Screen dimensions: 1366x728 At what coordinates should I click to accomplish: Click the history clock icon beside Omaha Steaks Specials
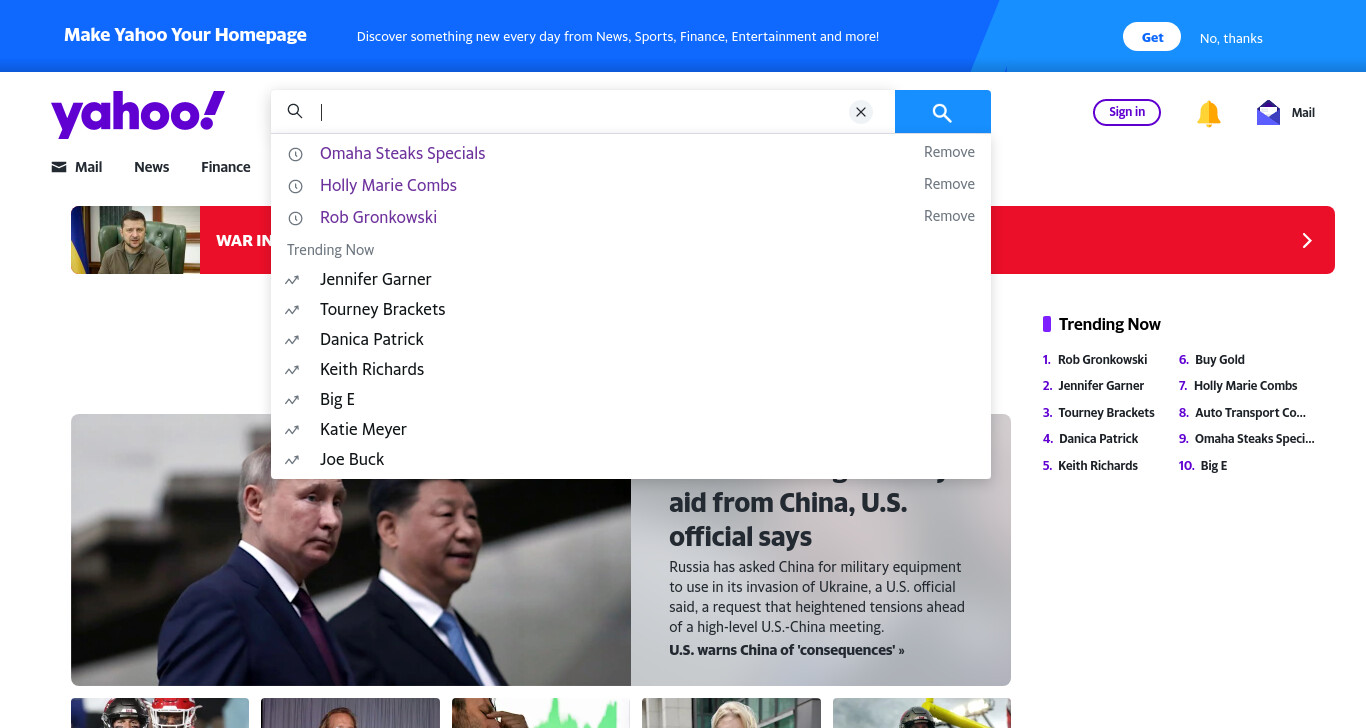pos(295,154)
